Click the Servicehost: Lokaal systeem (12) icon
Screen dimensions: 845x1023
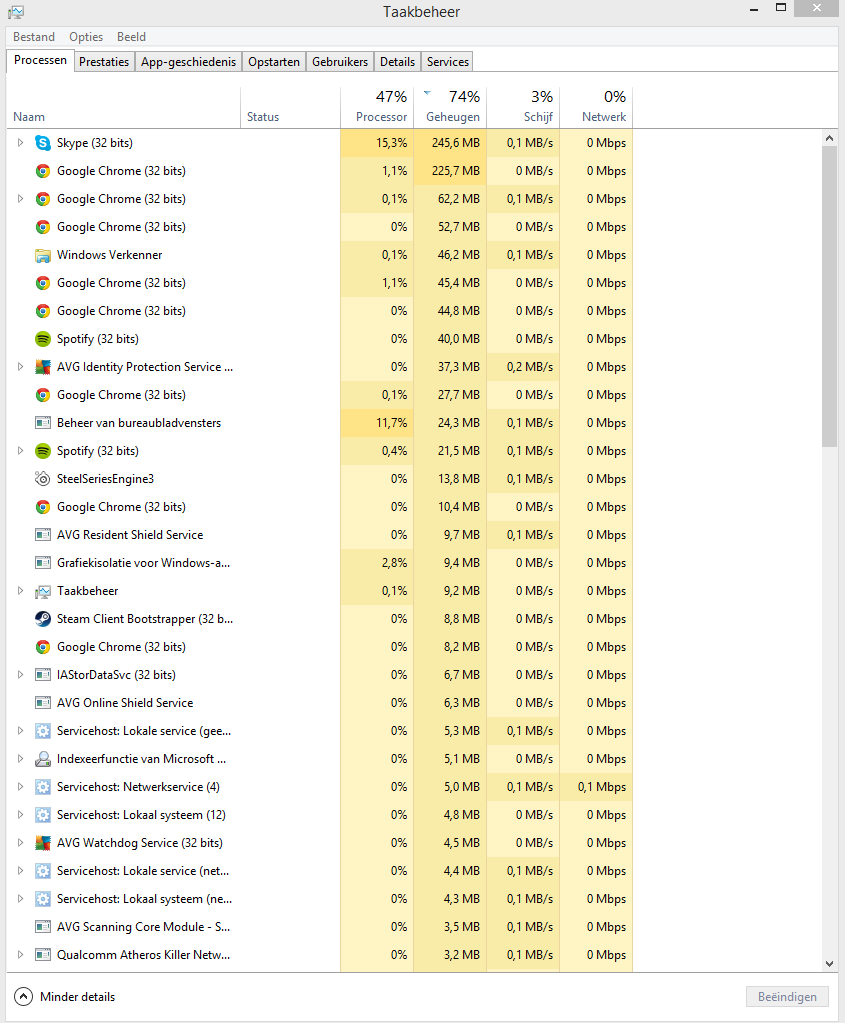(42, 816)
